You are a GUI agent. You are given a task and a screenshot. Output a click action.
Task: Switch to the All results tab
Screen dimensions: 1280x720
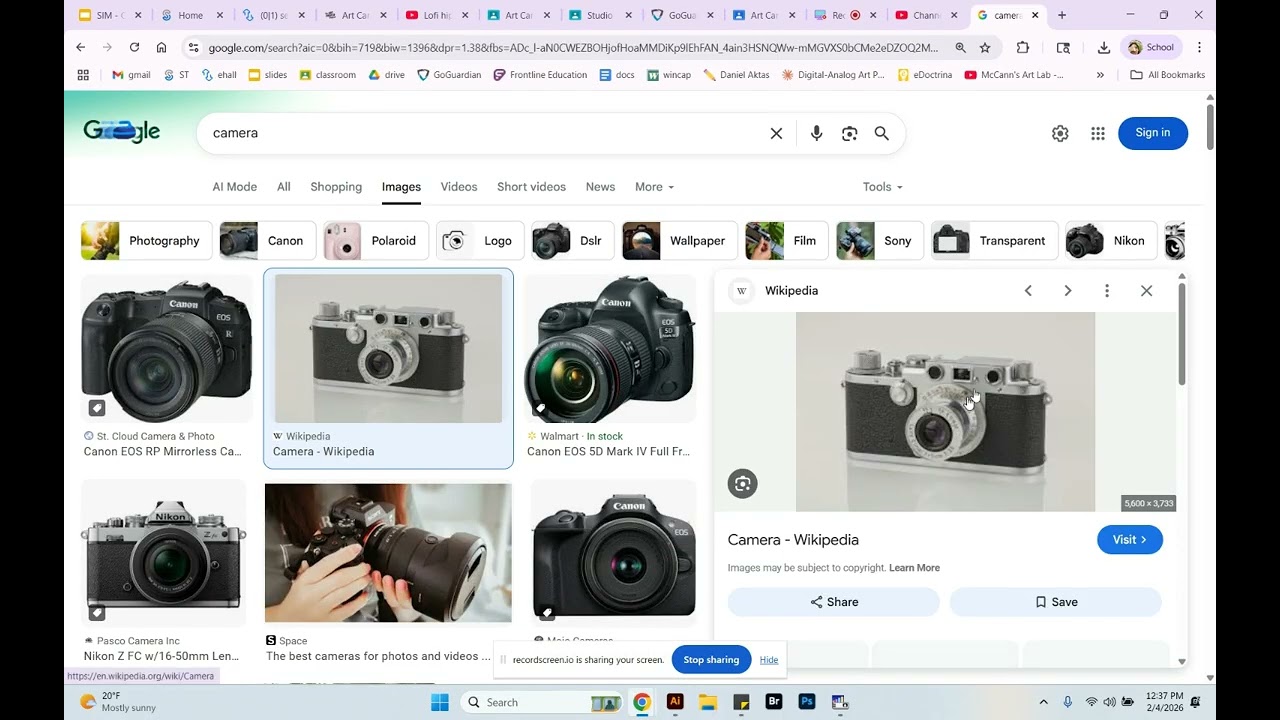click(x=284, y=187)
